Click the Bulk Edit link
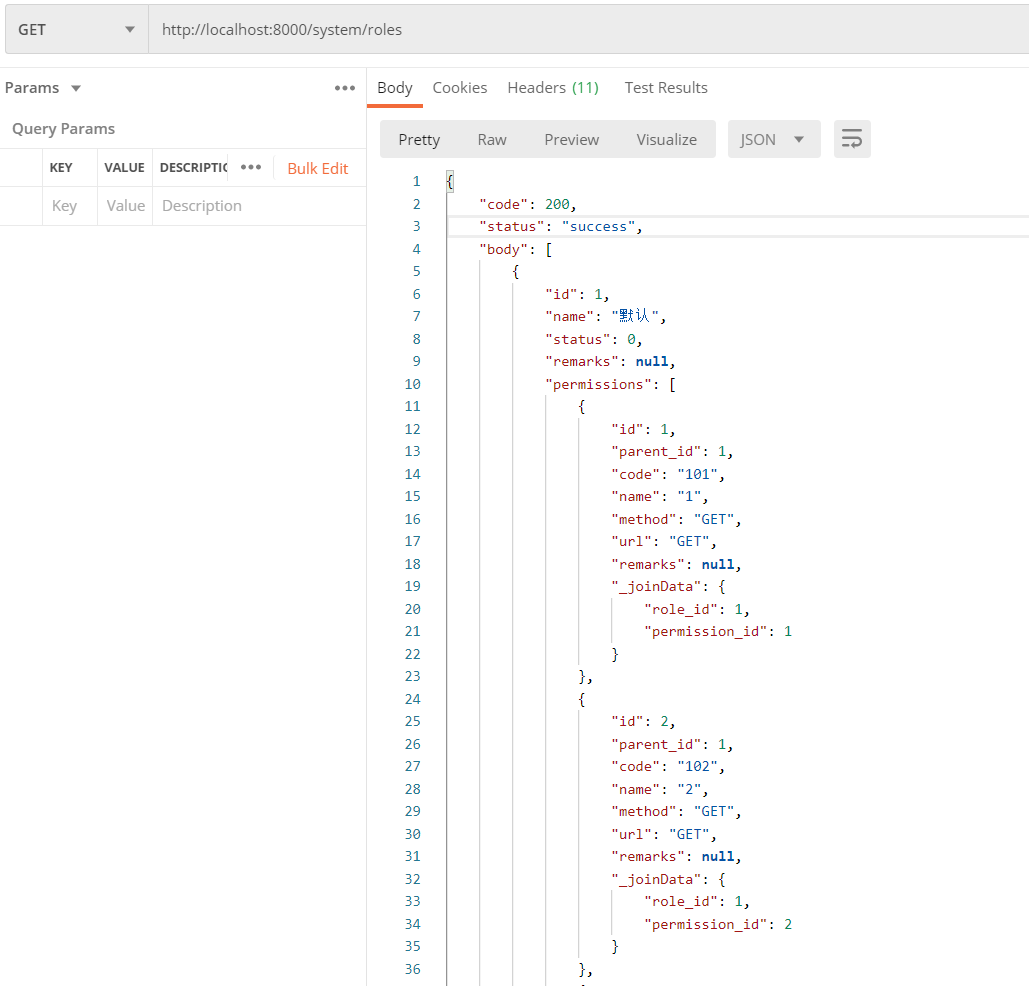 click(318, 167)
